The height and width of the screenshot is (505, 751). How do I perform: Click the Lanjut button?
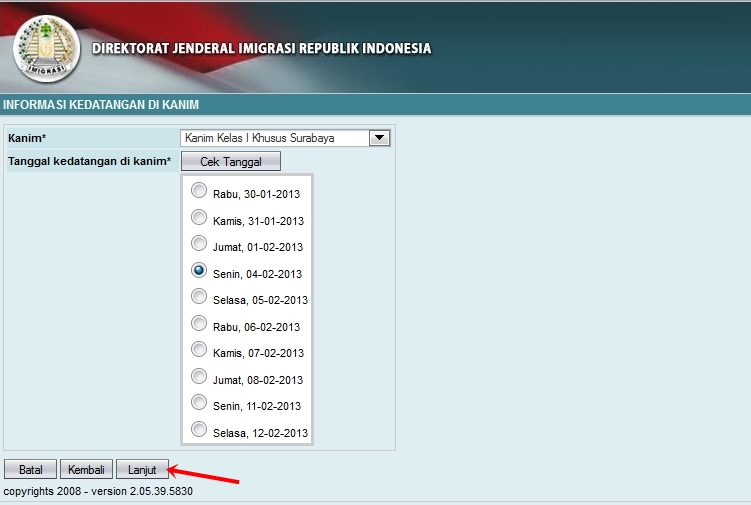click(142, 470)
